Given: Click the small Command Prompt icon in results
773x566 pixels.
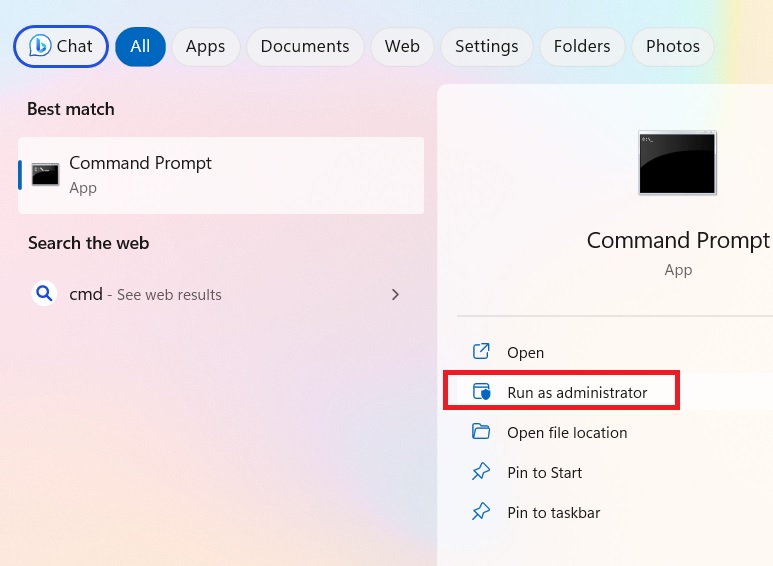Looking at the screenshot, I should [x=45, y=175].
